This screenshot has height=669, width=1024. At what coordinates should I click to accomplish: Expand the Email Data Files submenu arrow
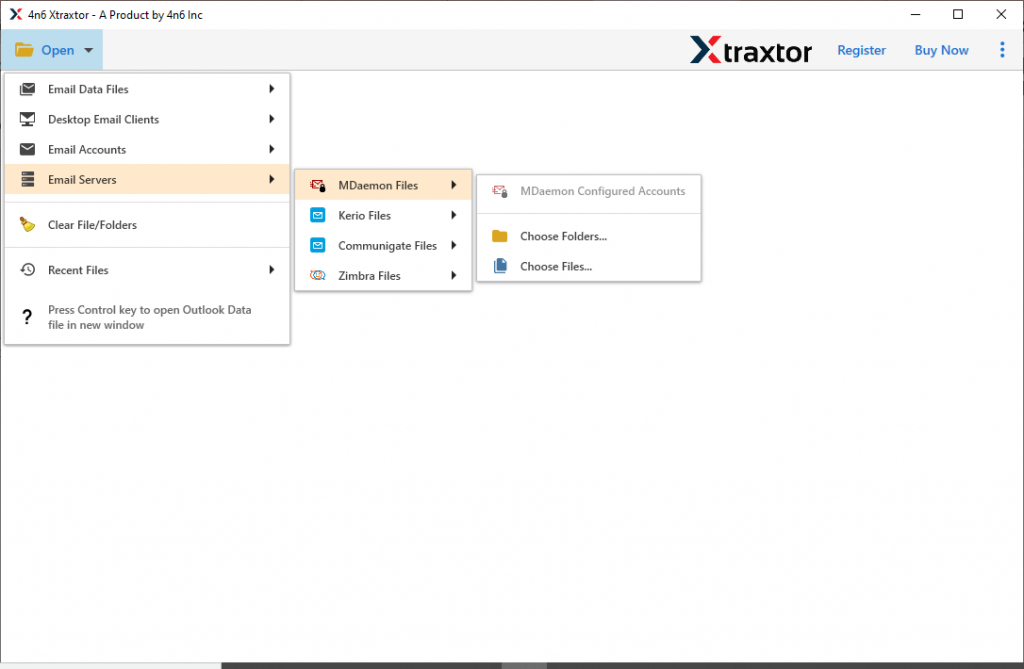click(x=271, y=89)
